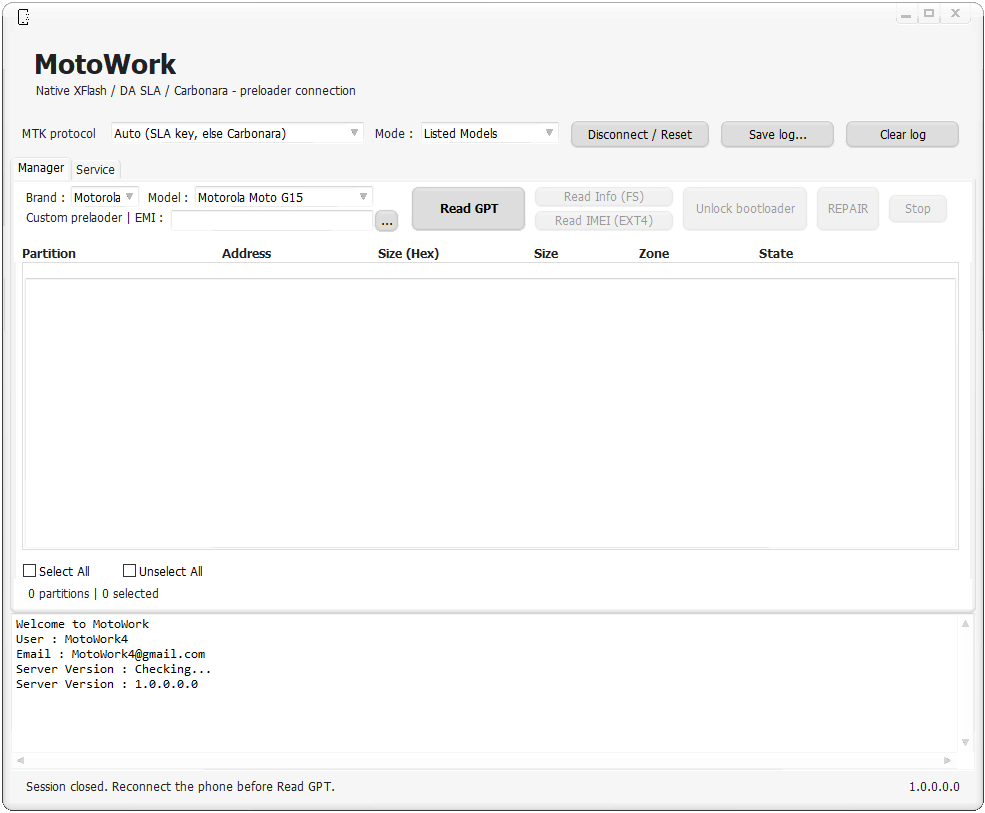Focus the Custom preloader EMI input field
This screenshot has width=985, height=813.
pos(271,220)
